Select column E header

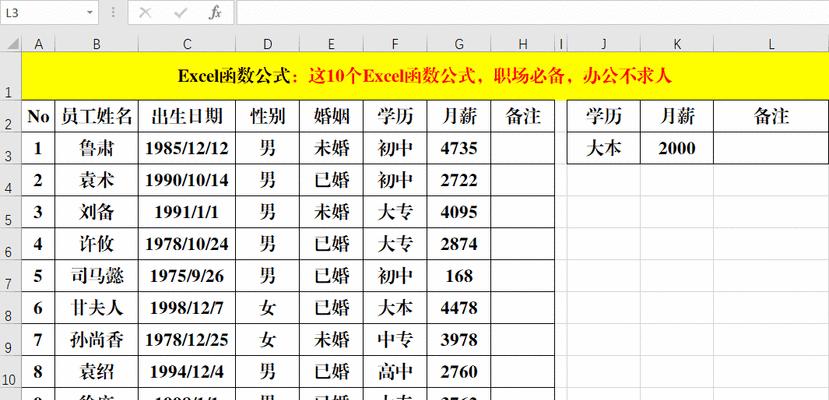click(331, 44)
